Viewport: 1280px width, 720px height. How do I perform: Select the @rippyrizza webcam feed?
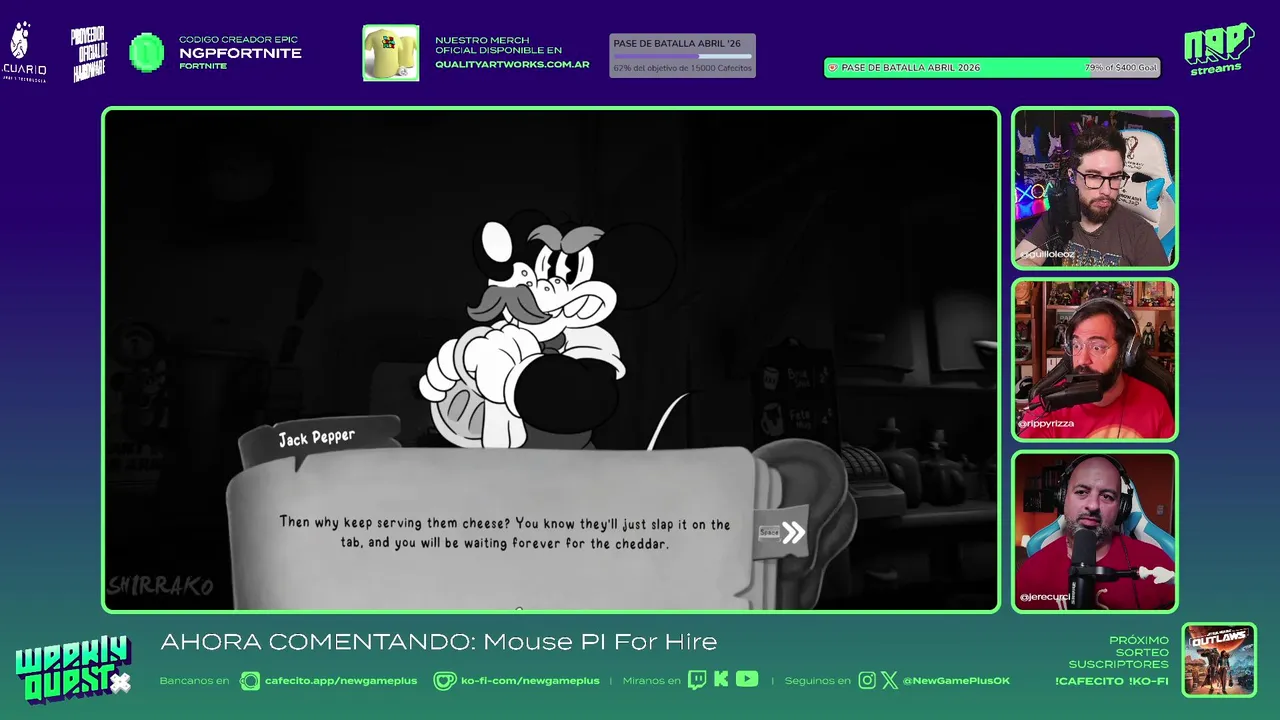1095,360
